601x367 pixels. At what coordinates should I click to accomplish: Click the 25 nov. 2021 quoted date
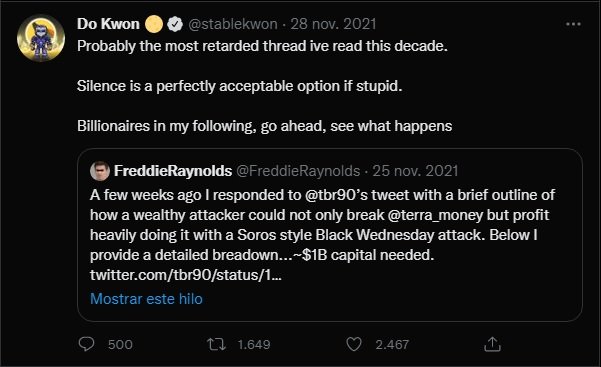(x=415, y=171)
